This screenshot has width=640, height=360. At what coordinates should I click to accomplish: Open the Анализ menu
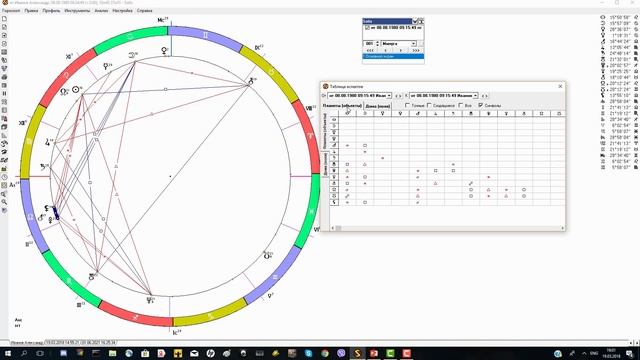pos(101,11)
